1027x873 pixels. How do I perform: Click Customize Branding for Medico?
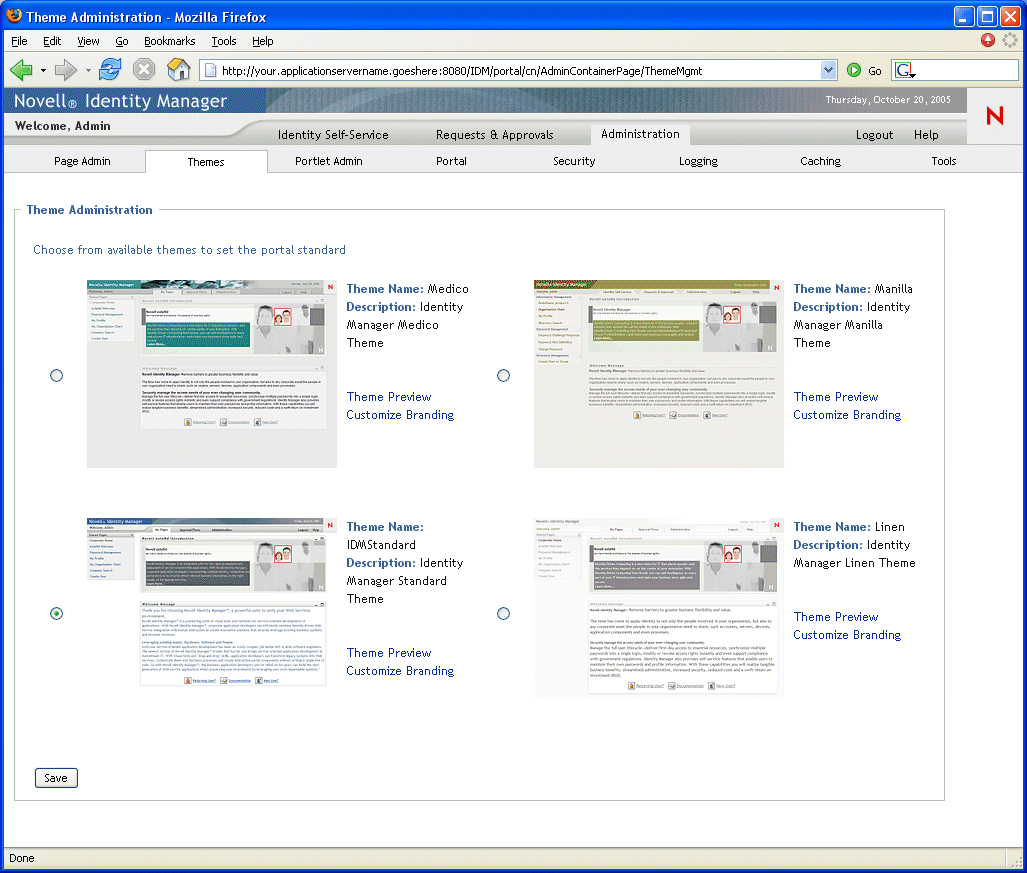(400, 415)
